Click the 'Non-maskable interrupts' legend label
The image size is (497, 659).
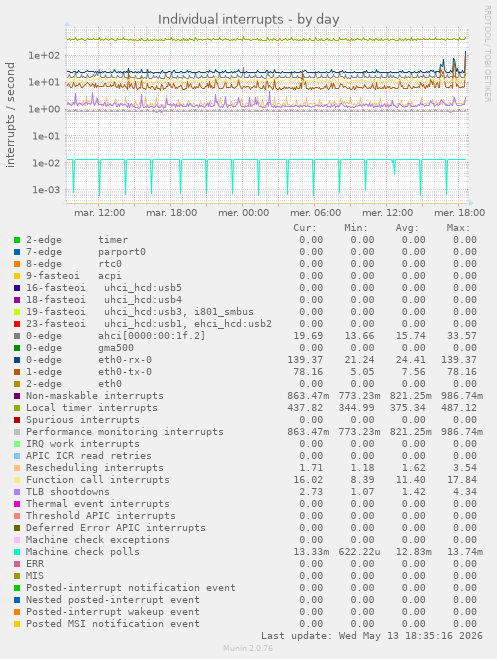(x=95, y=396)
